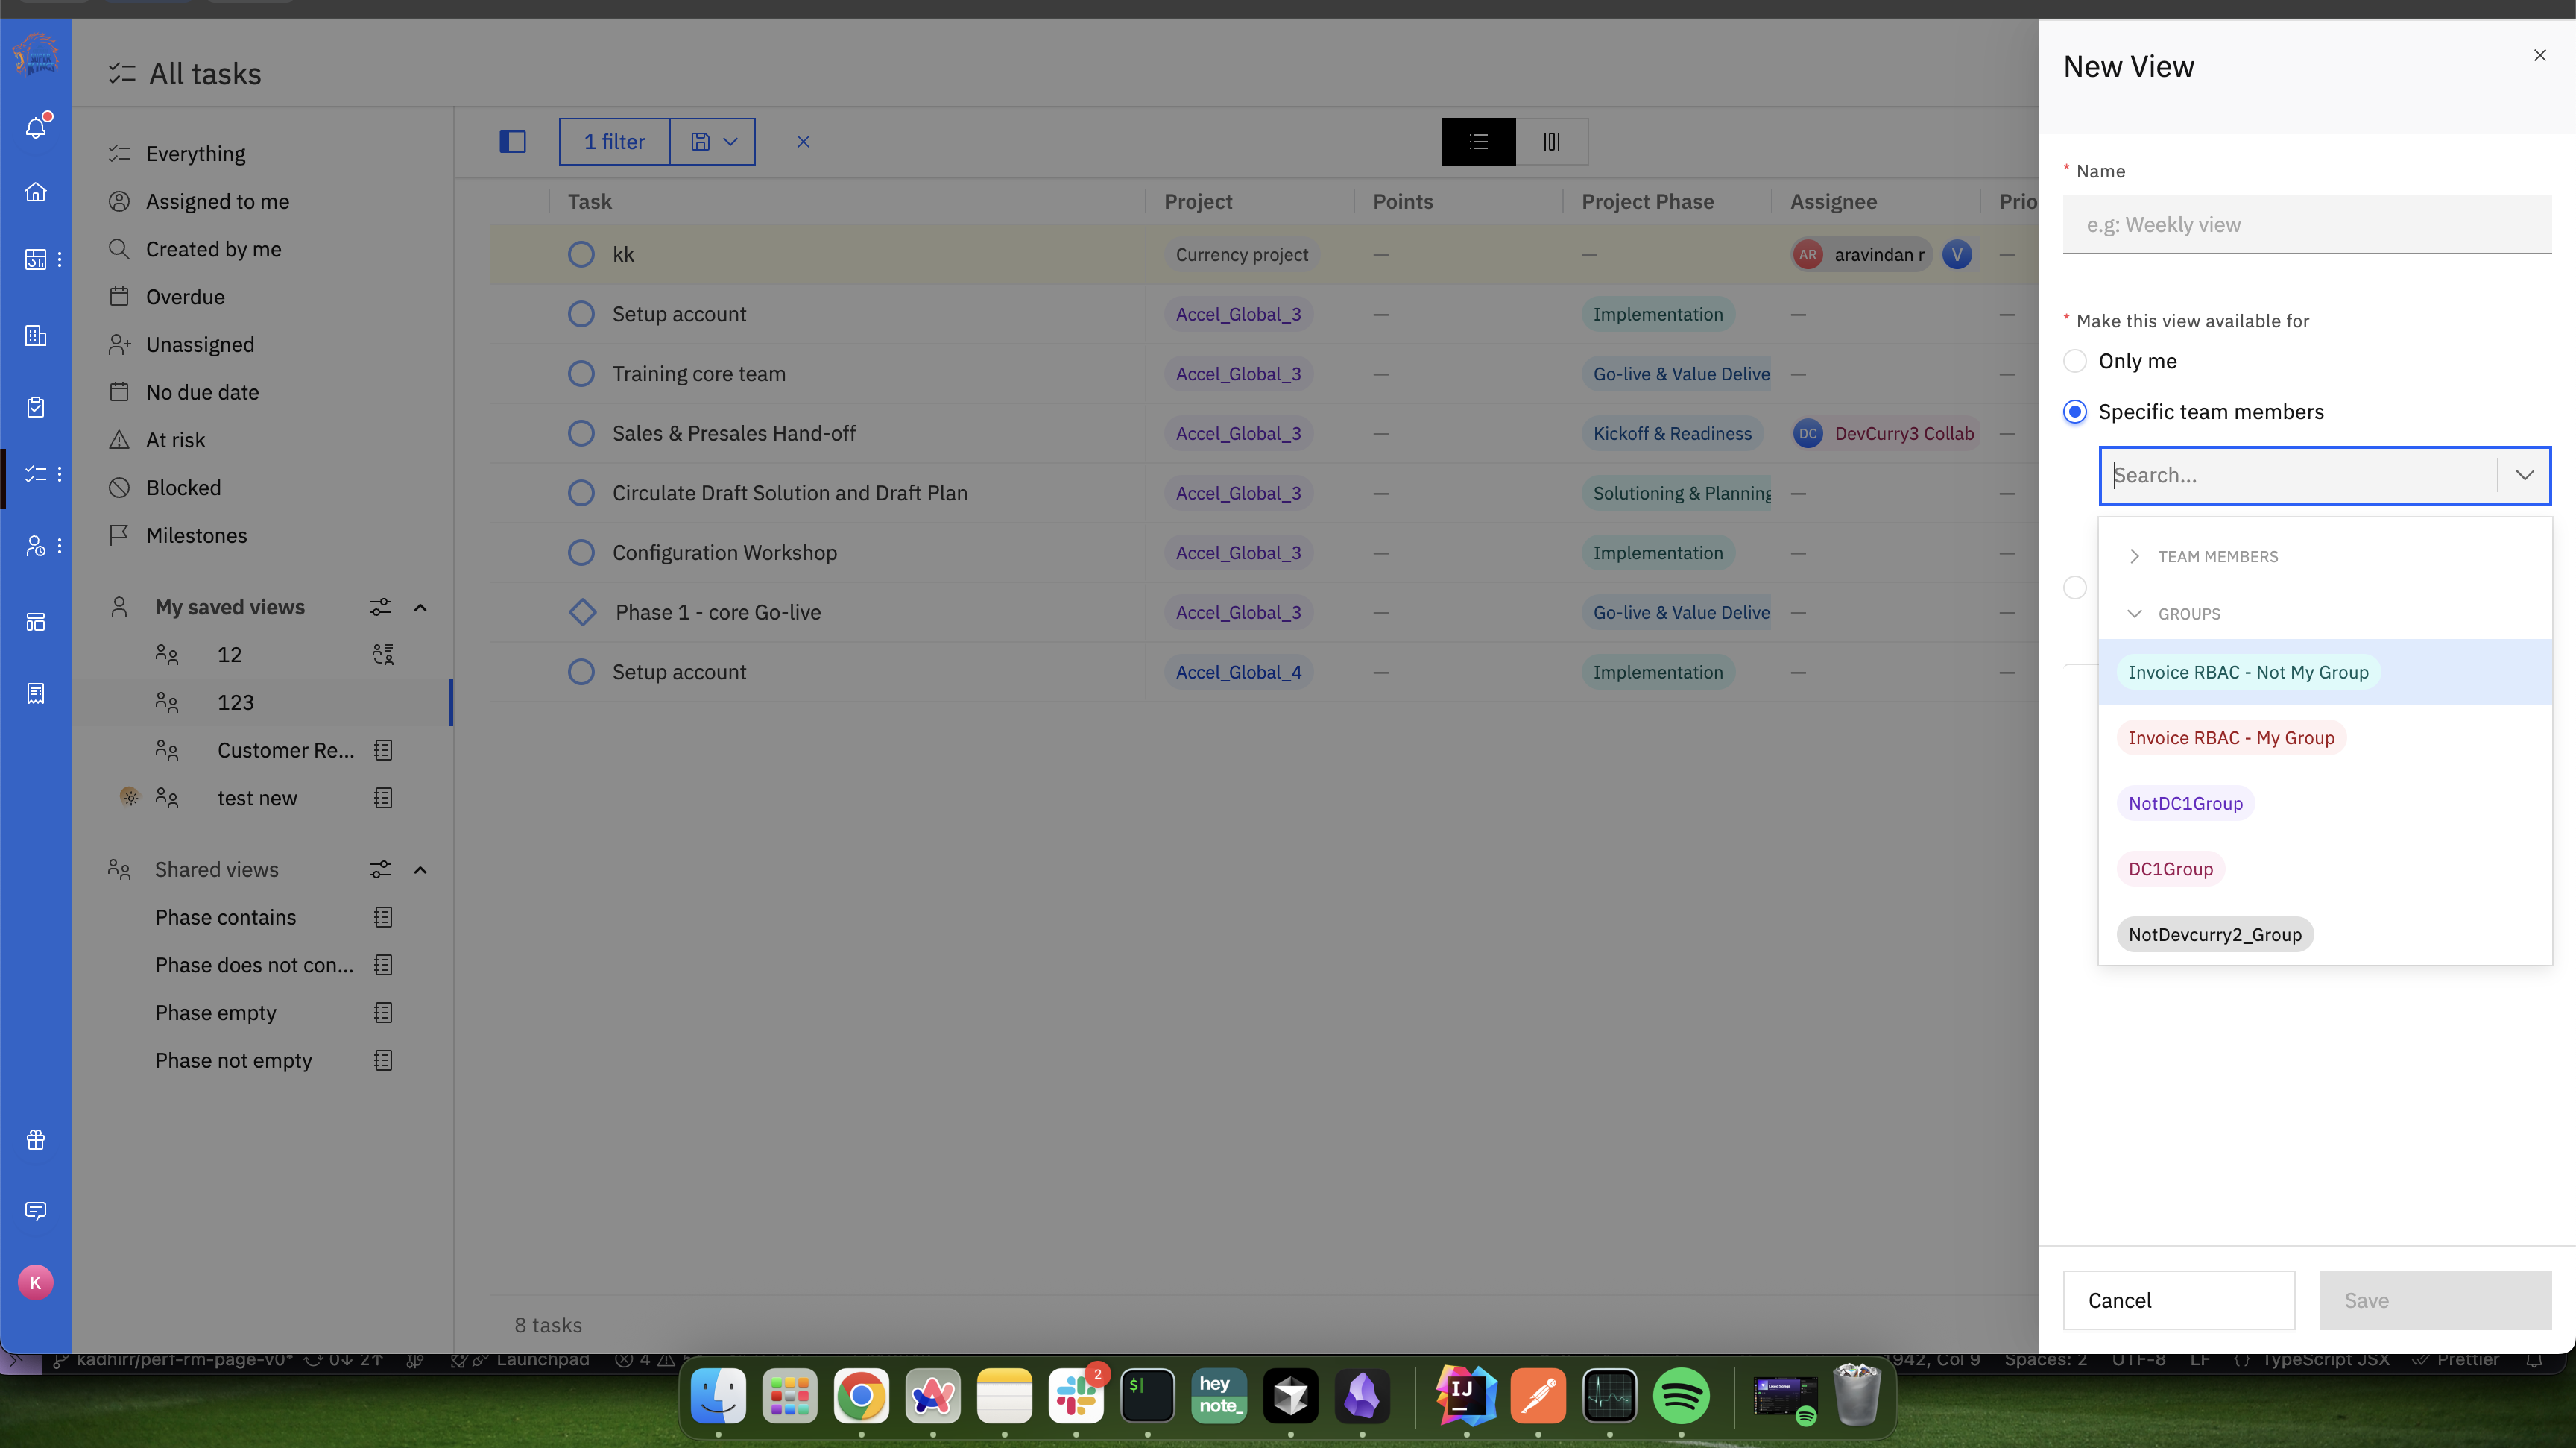Switch to board columns view icon
The width and height of the screenshot is (2576, 1448).
pyautogui.click(x=1551, y=142)
